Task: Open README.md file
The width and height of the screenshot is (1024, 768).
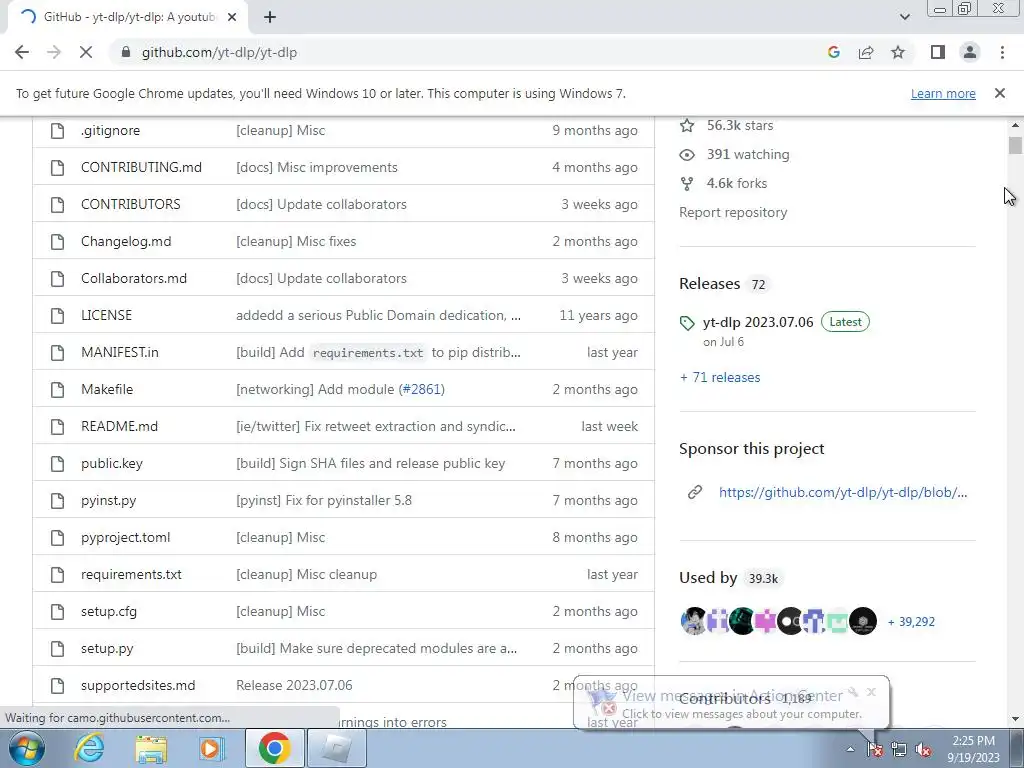Action: 120,426
